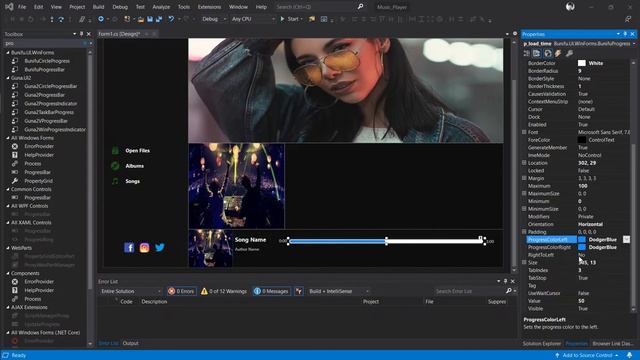Click the new item blue circle toolbar icon
Viewport: 640px width, 360px height.
point(101,19)
